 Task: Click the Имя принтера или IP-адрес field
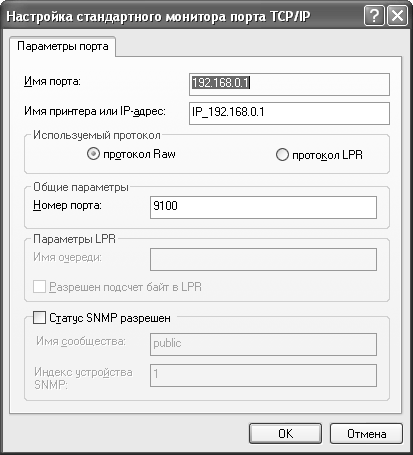click(289, 113)
